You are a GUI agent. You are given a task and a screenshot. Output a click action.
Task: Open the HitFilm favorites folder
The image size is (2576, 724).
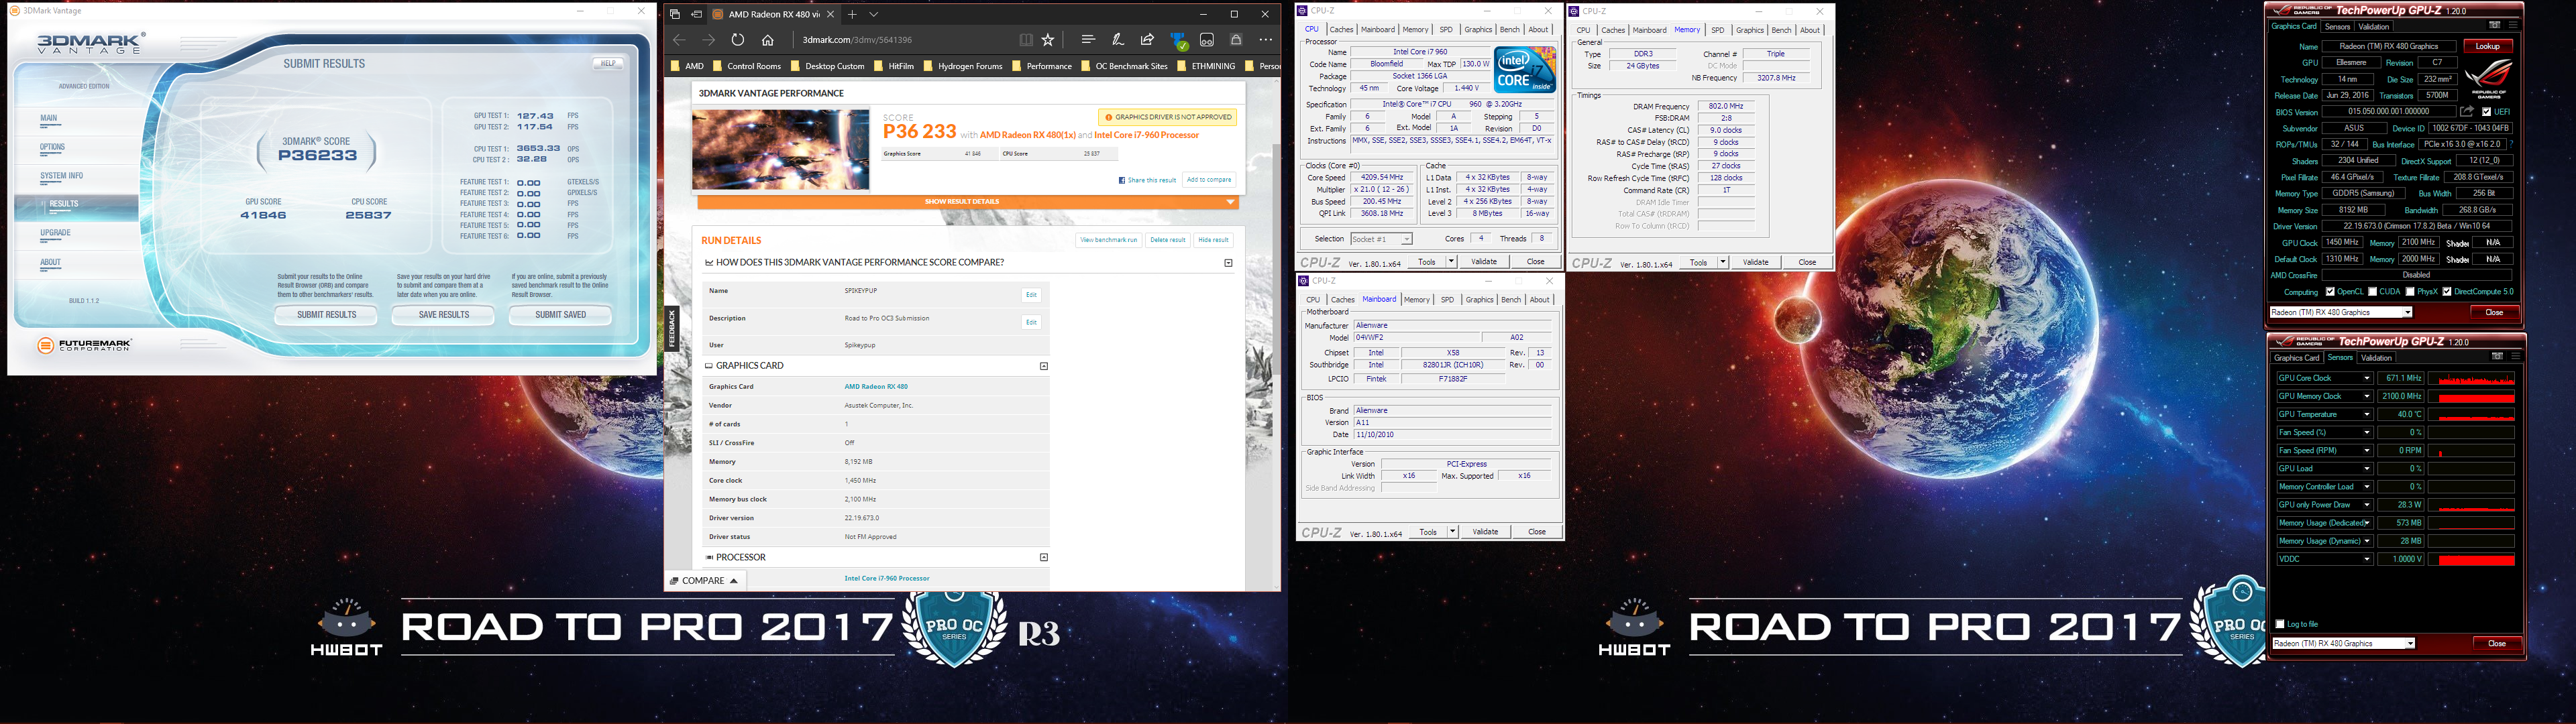(x=894, y=66)
